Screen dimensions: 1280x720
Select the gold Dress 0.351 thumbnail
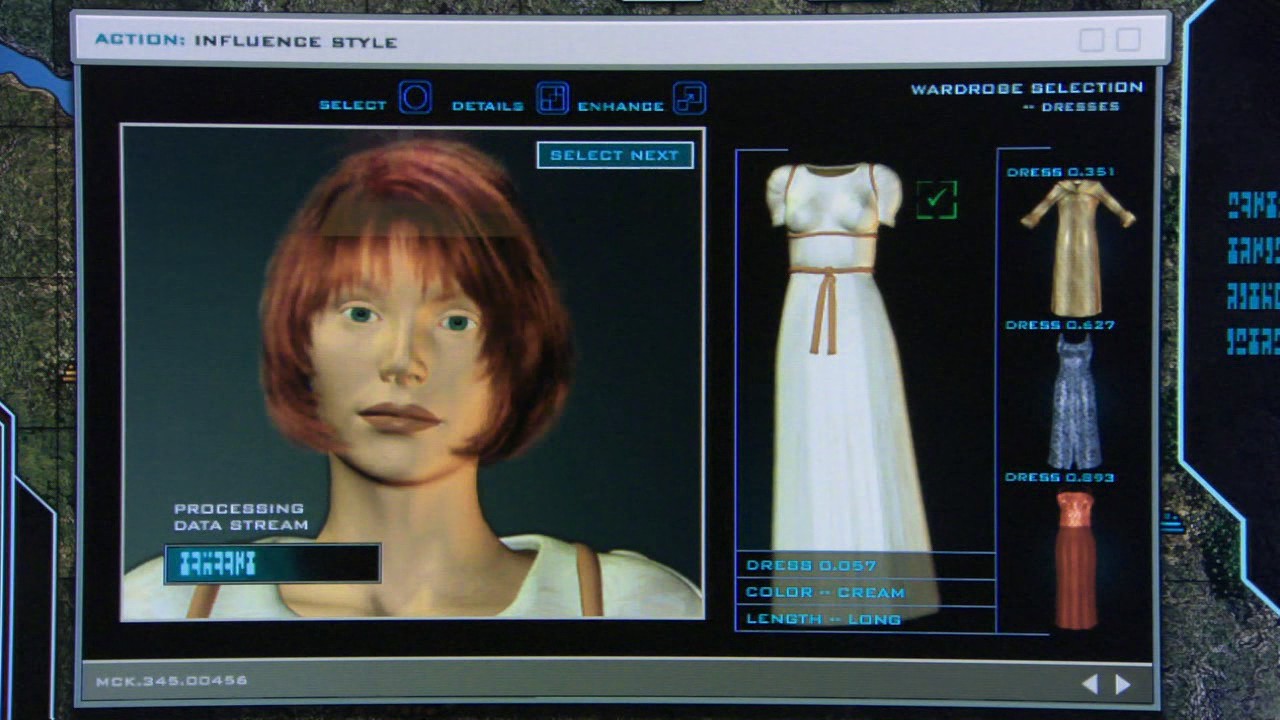pos(1077,249)
